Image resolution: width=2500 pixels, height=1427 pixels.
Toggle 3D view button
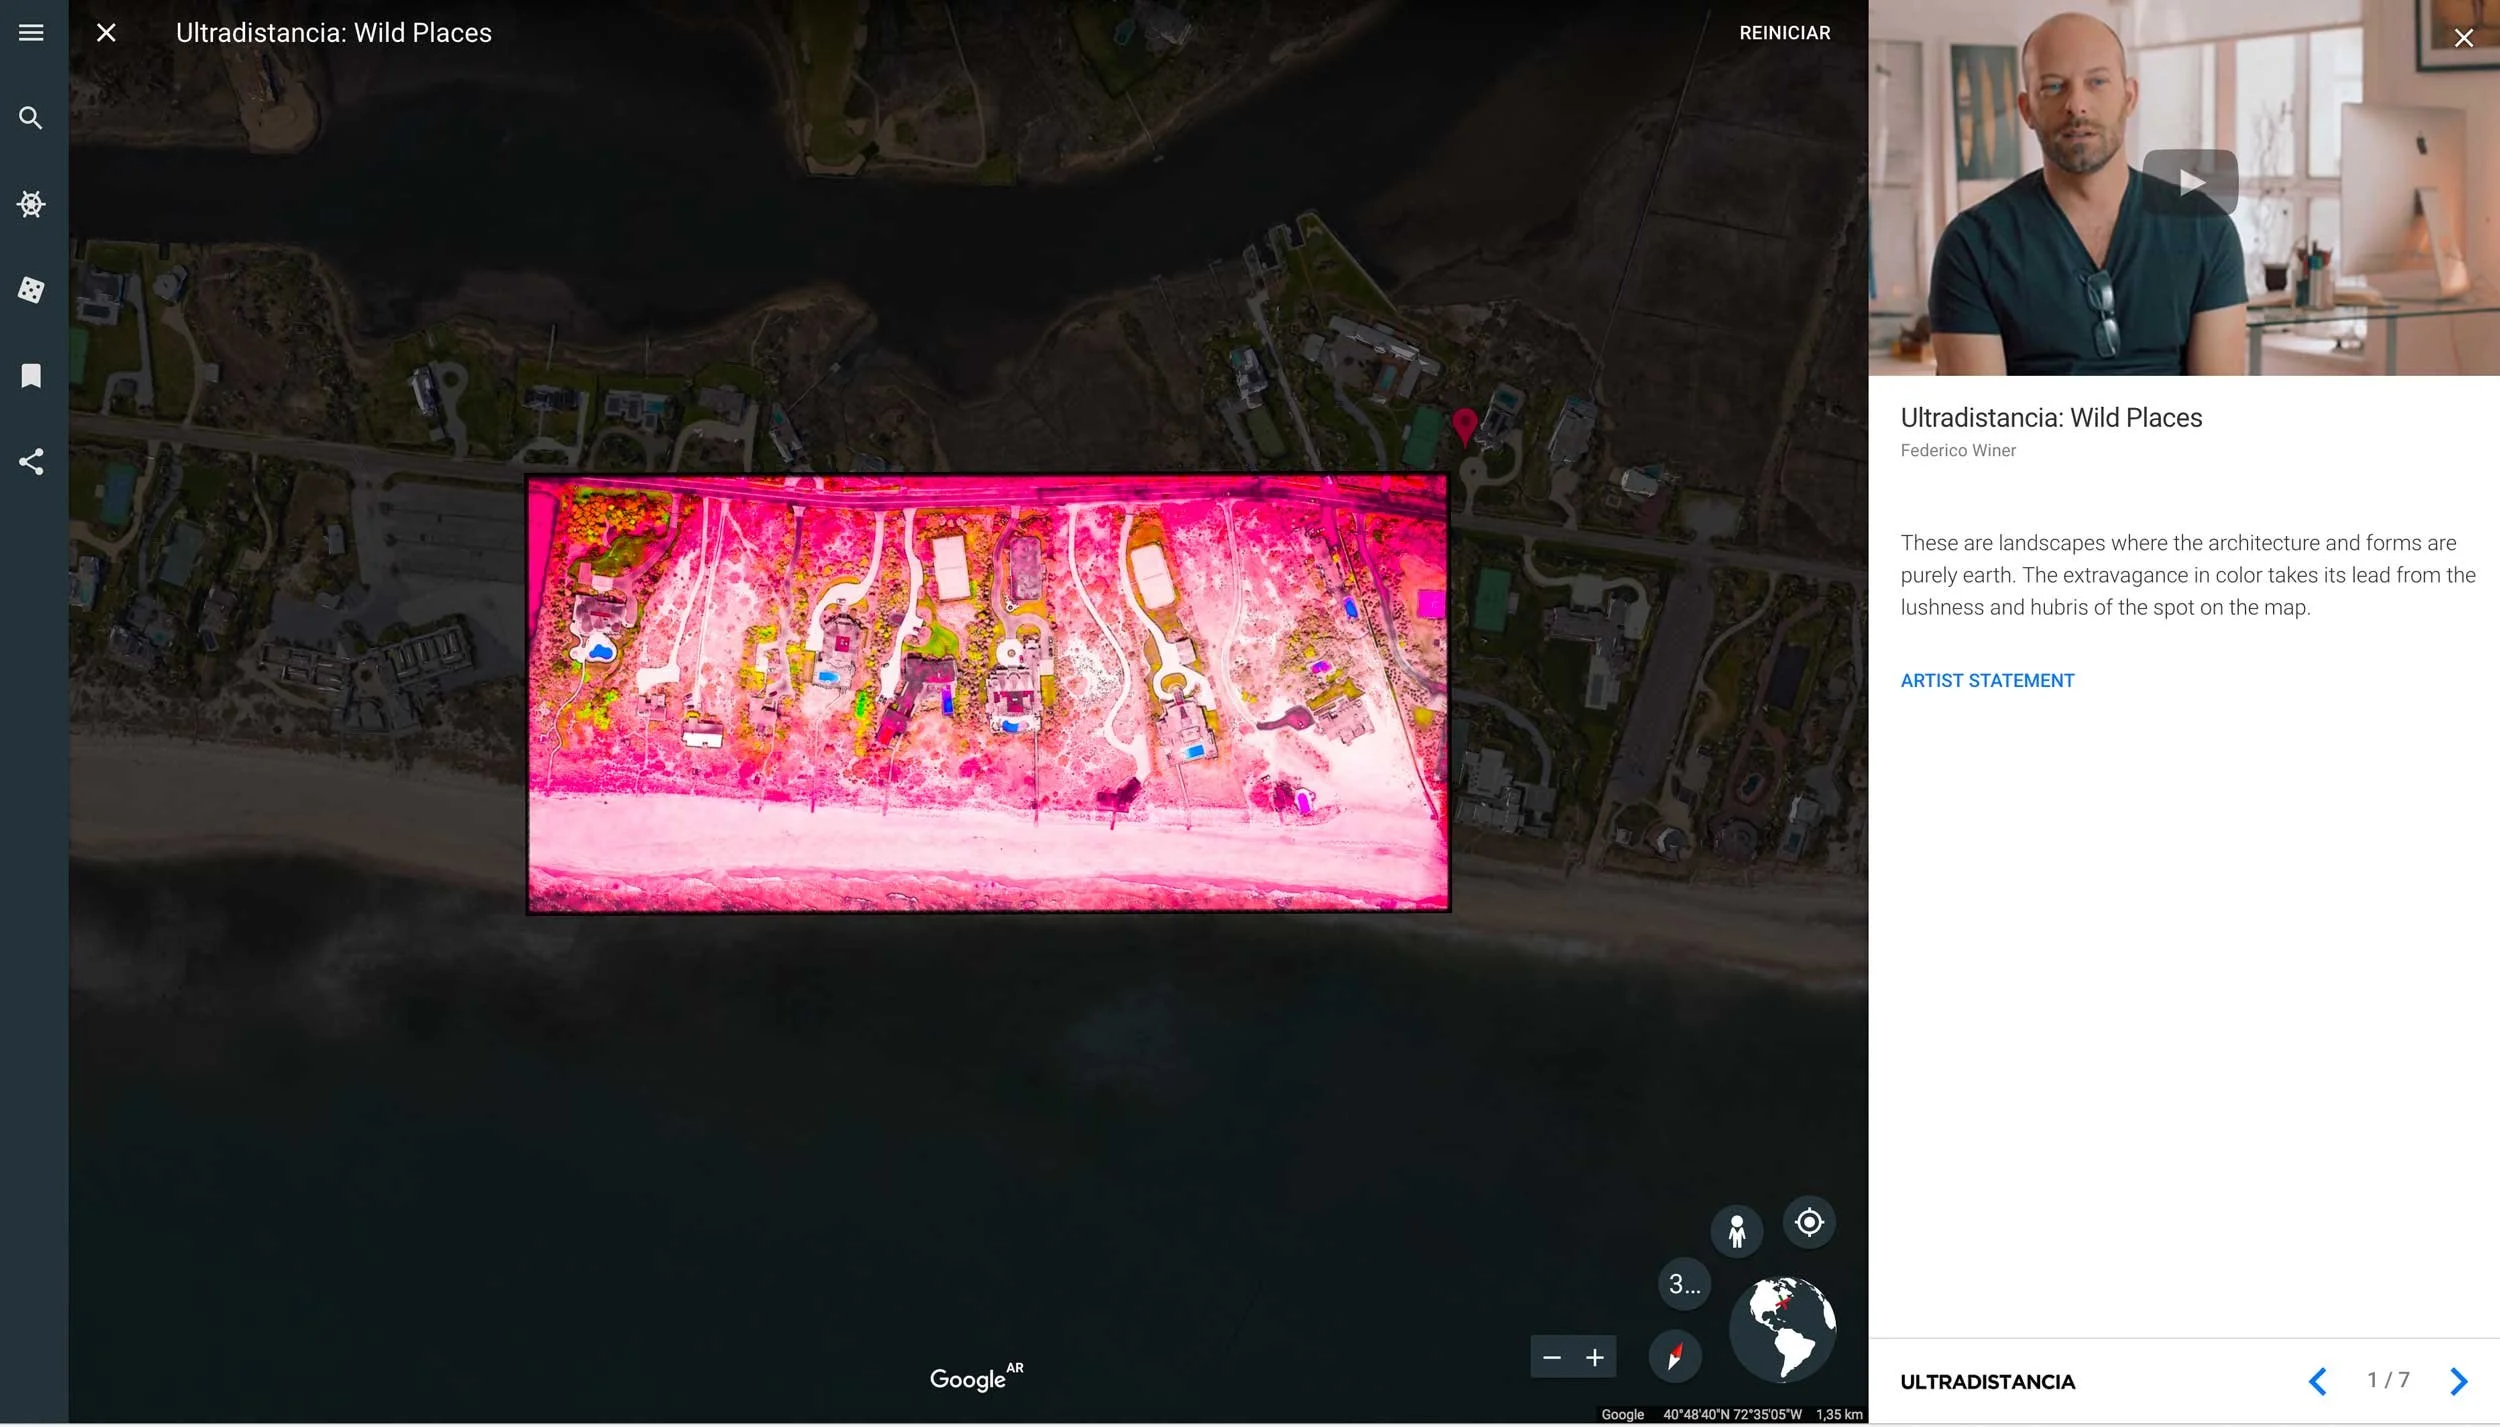tap(1684, 1284)
